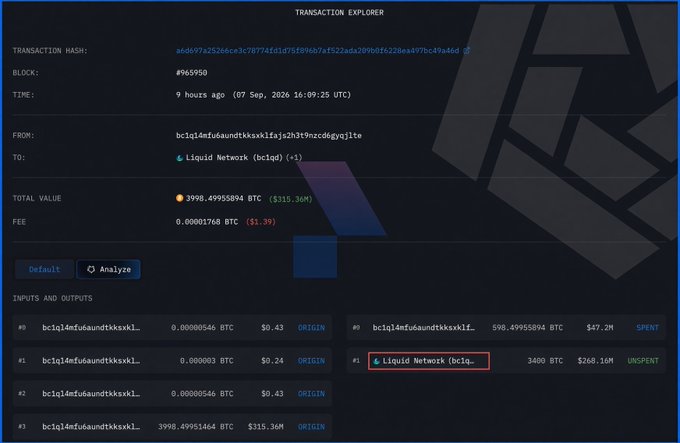
Task: Select $47.2M value in output #0
Action: [600, 328]
